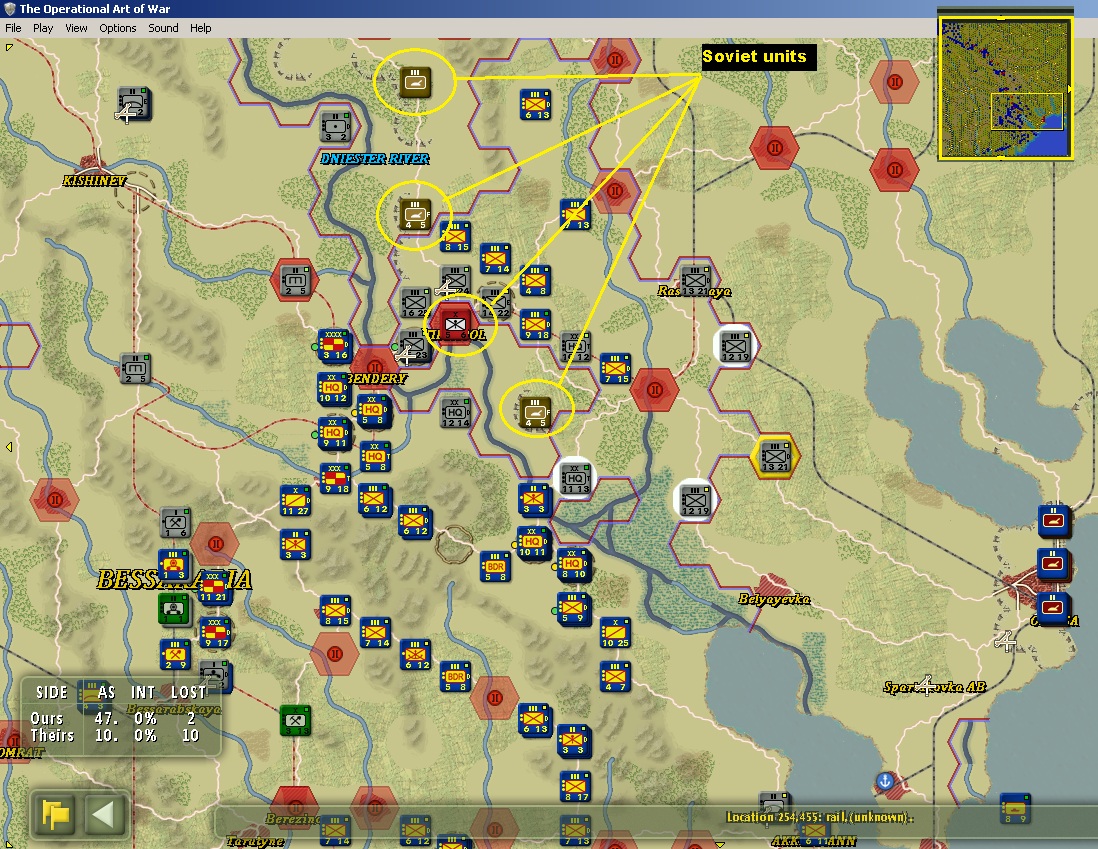
Task: Select the XXX corps unit rated 11-21
Action: pos(213,587)
